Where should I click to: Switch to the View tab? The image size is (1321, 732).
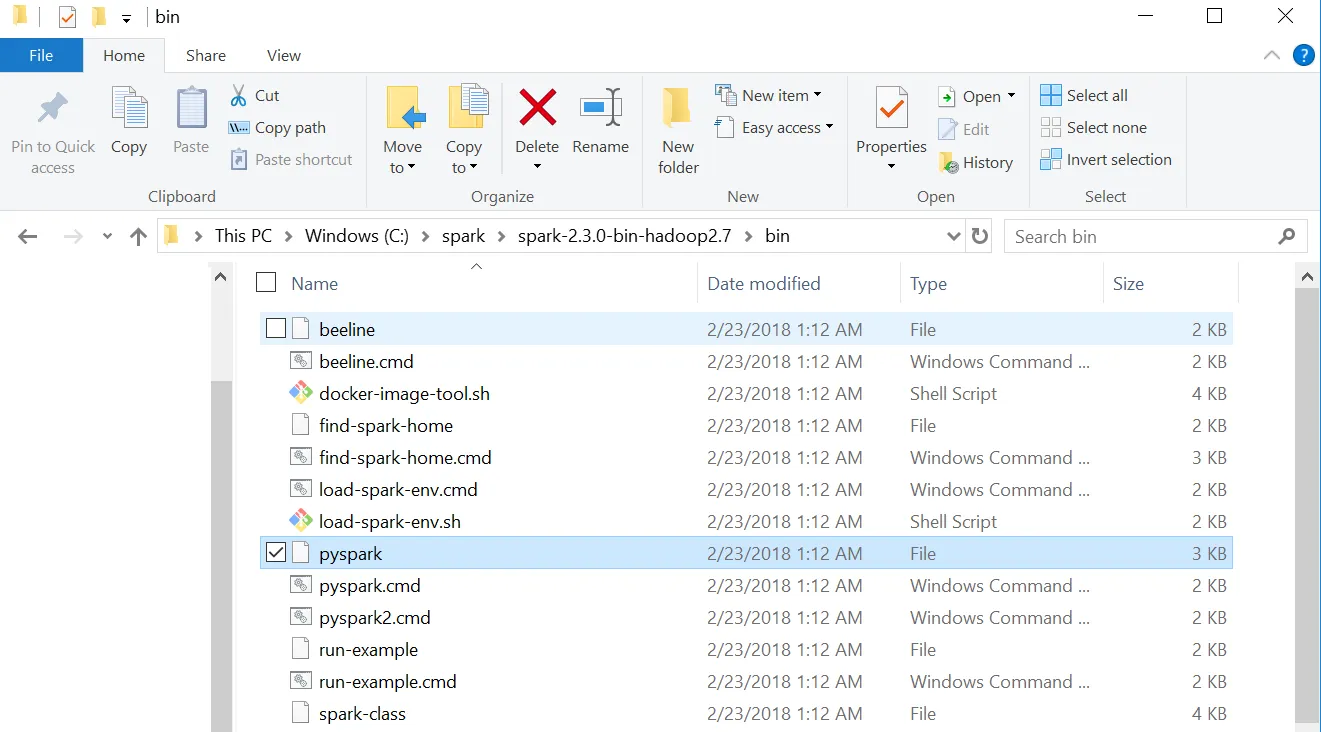[284, 56]
